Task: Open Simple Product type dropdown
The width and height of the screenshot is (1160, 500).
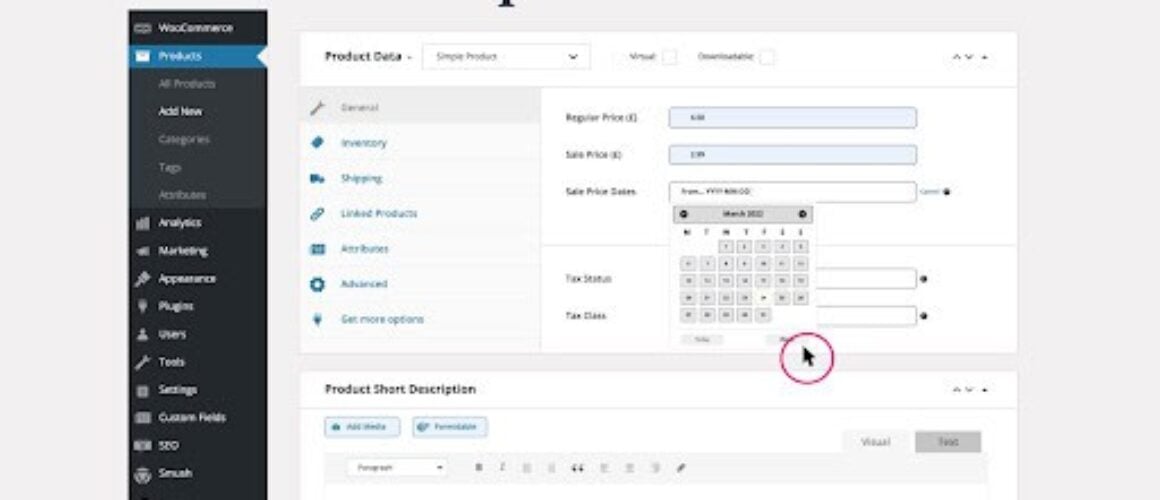Action: (x=506, y=57)
